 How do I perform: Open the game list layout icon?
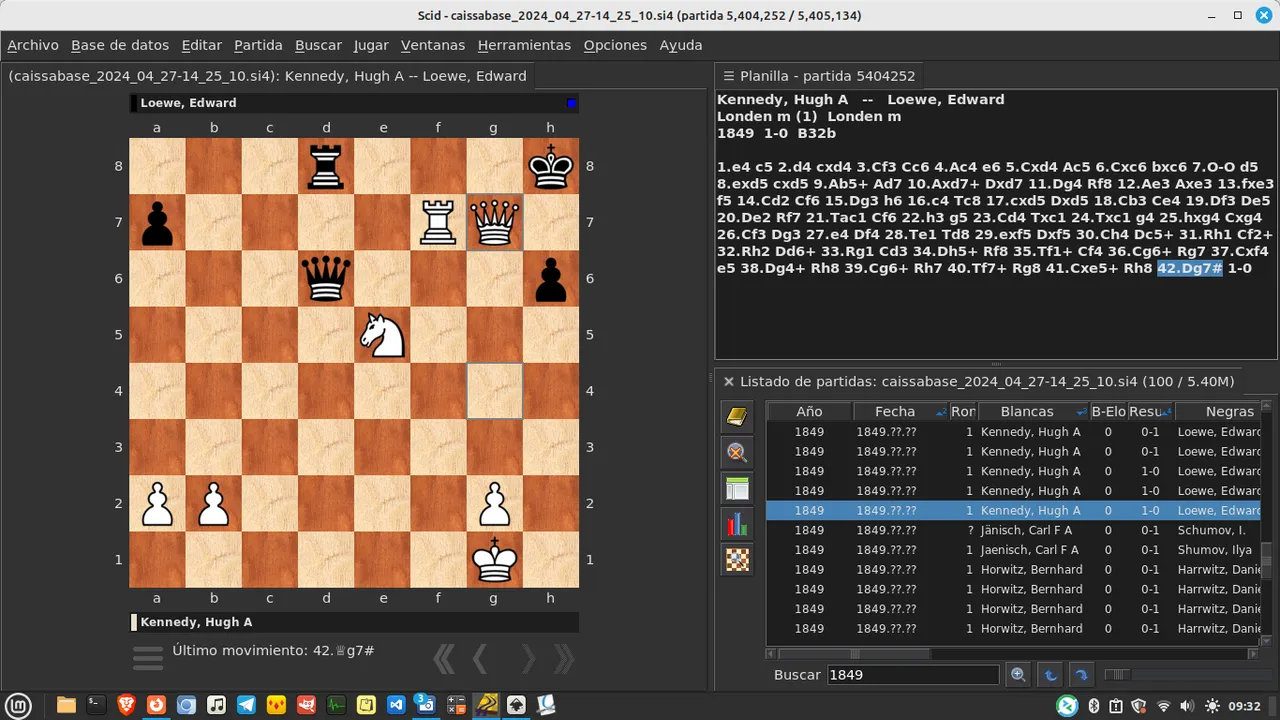[x=737, y=489]
